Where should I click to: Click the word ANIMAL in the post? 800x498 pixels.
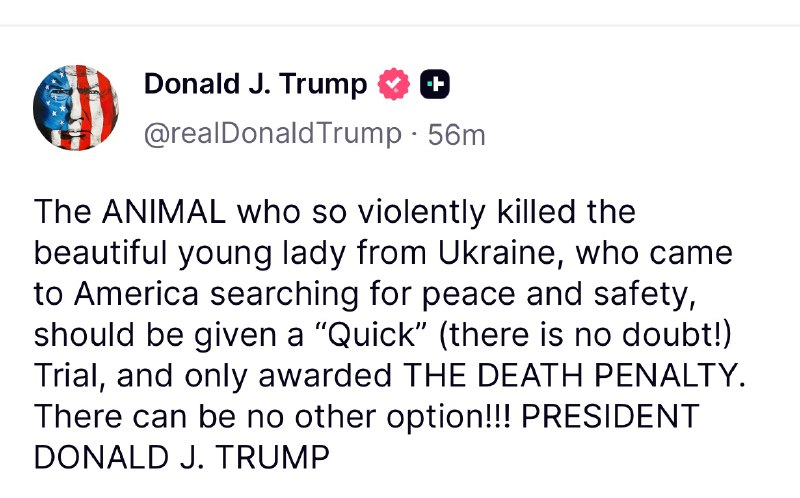(164, 212)
